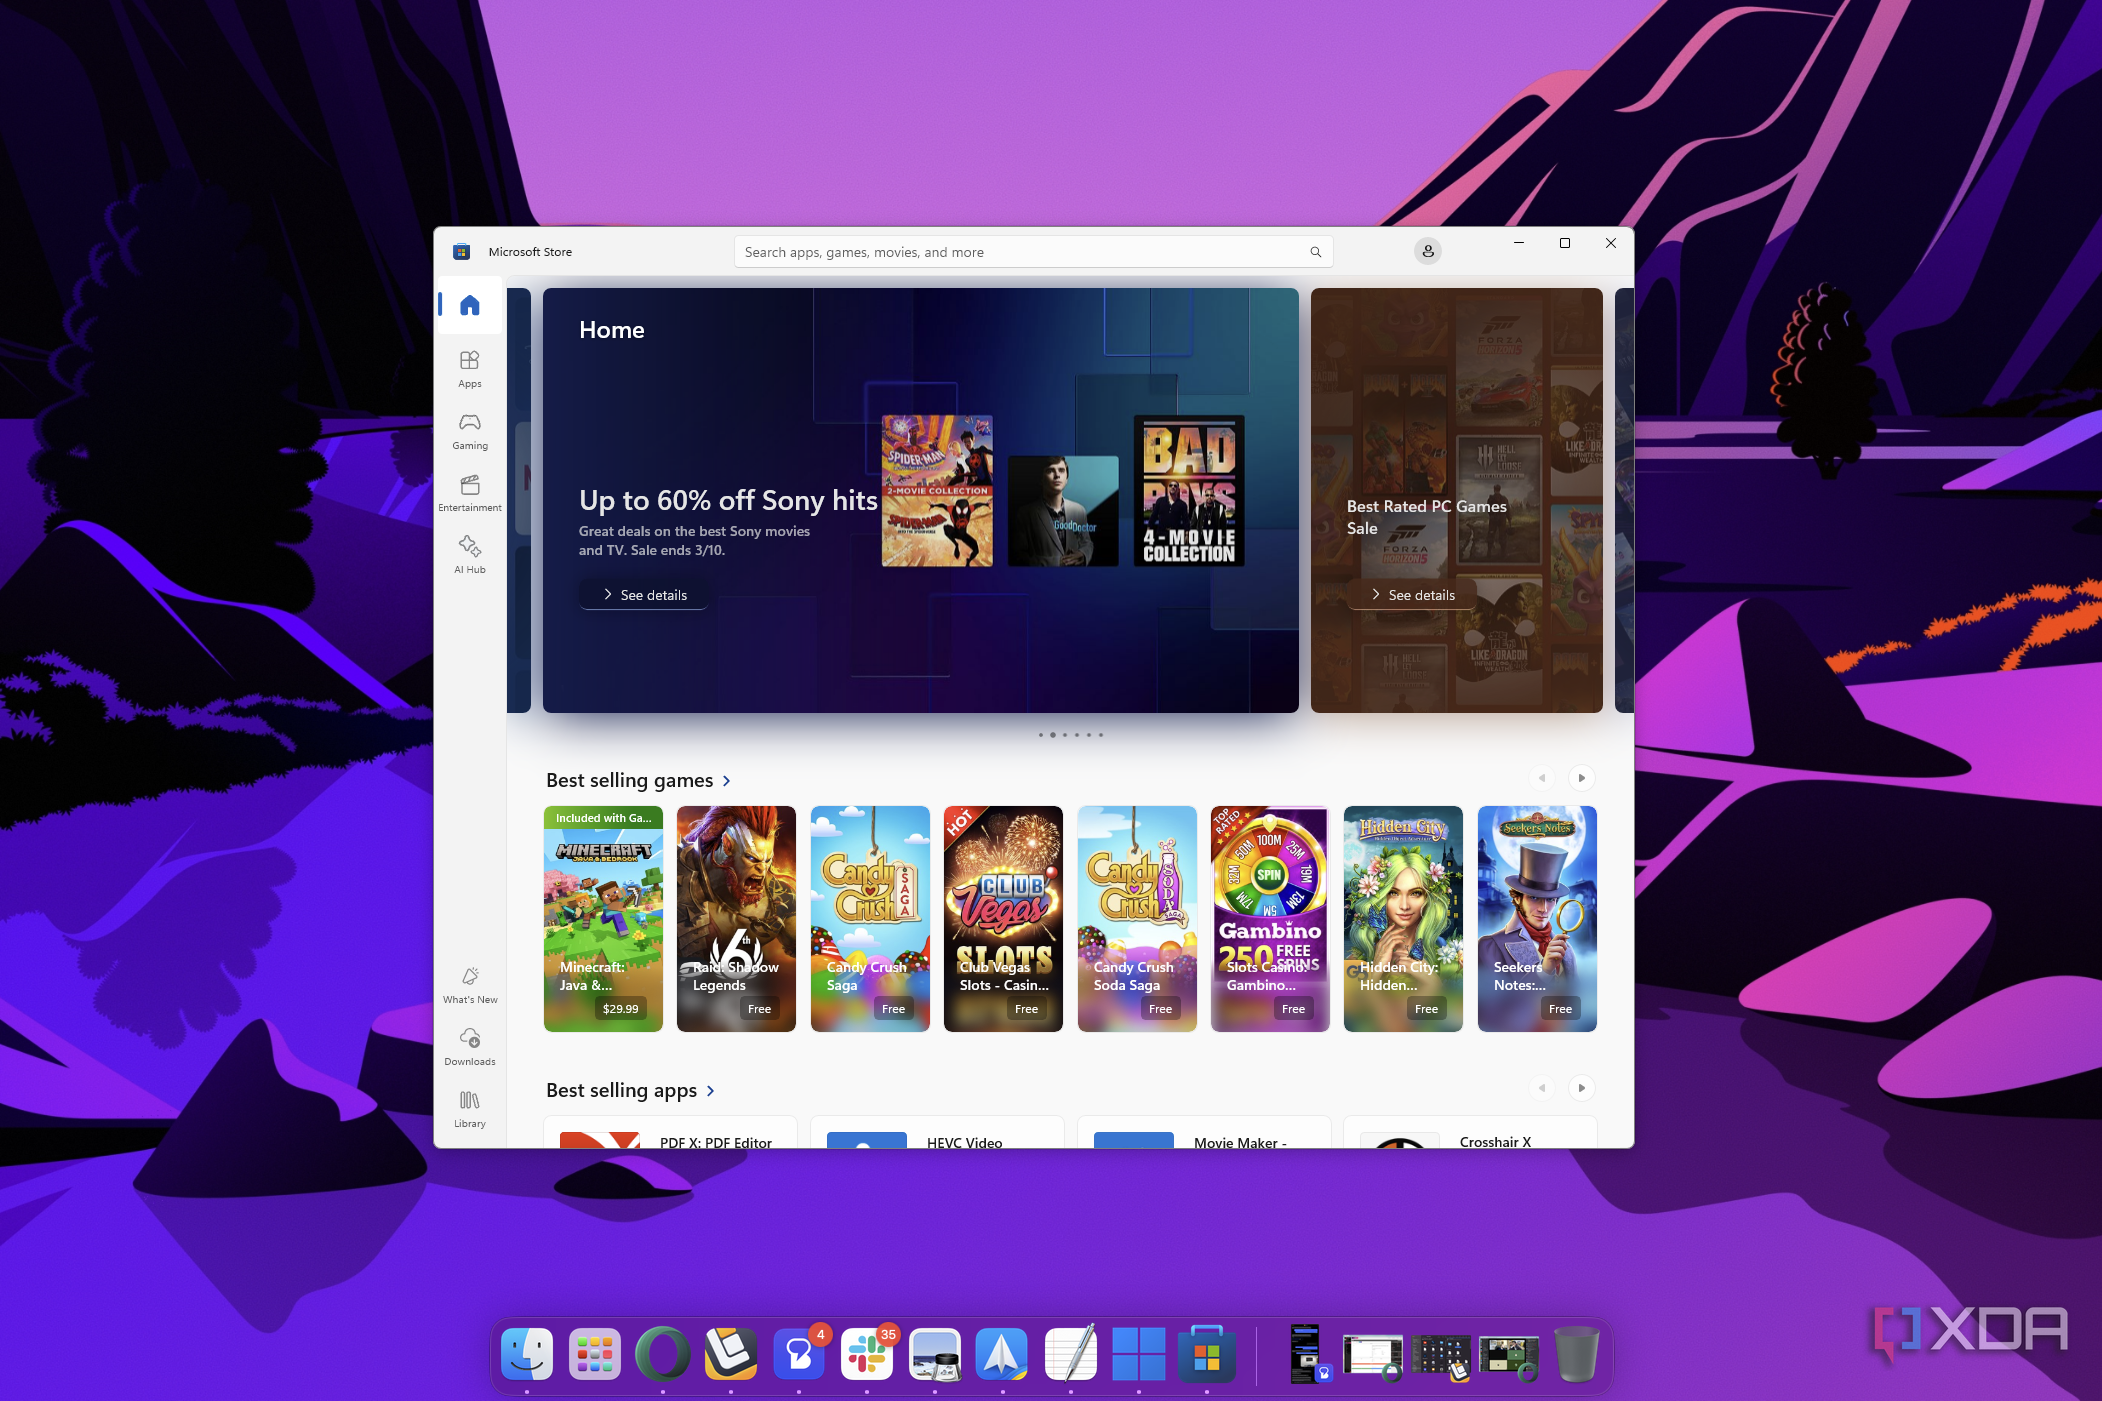Open Slots Casino Gambino game card
This screenshot has width=2102, height=1401.
[x=1270, y=919]
